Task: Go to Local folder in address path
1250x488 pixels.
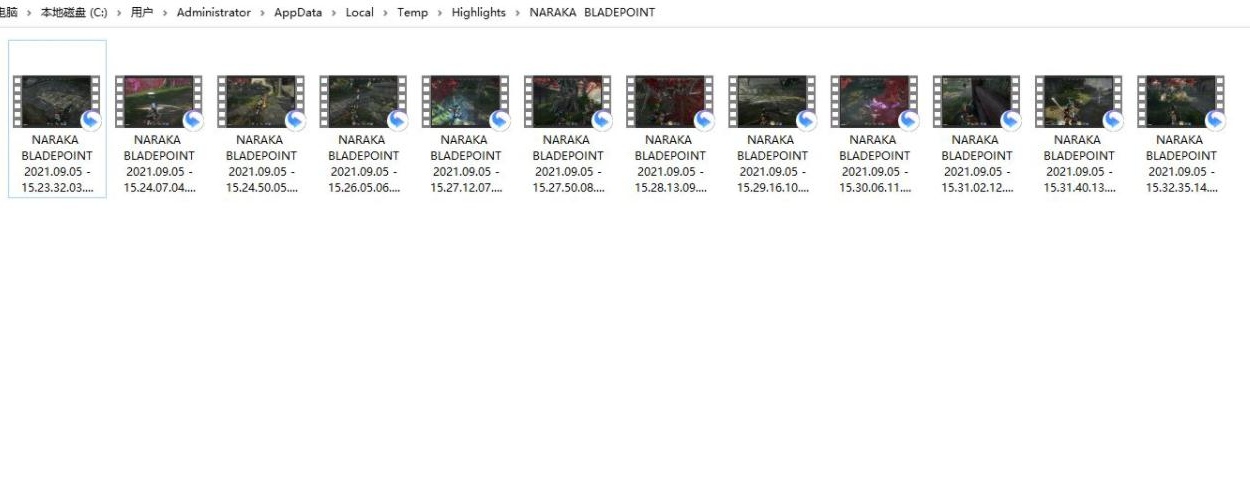Action: [359, 12]
